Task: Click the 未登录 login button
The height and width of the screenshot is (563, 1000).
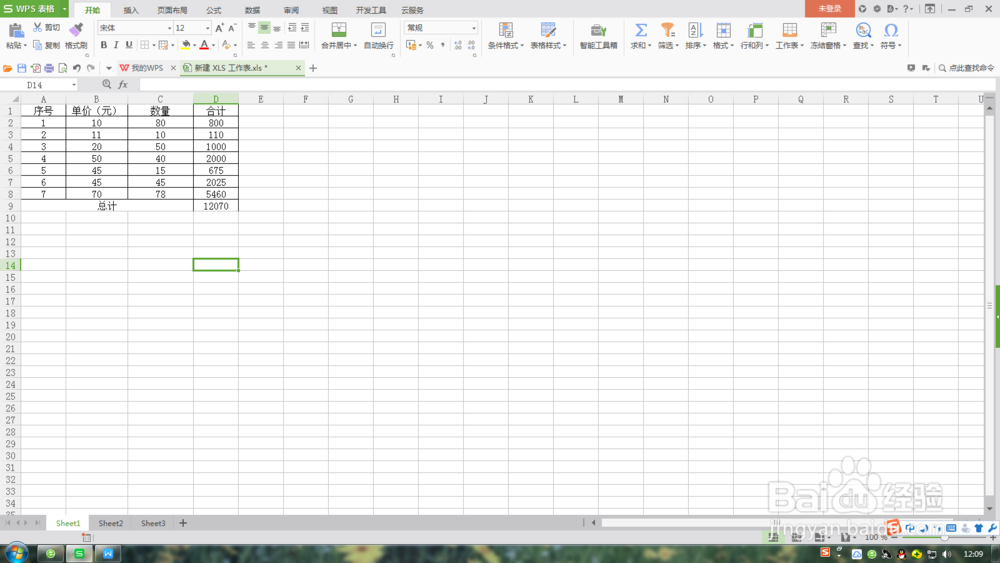Action: point(830,8)
